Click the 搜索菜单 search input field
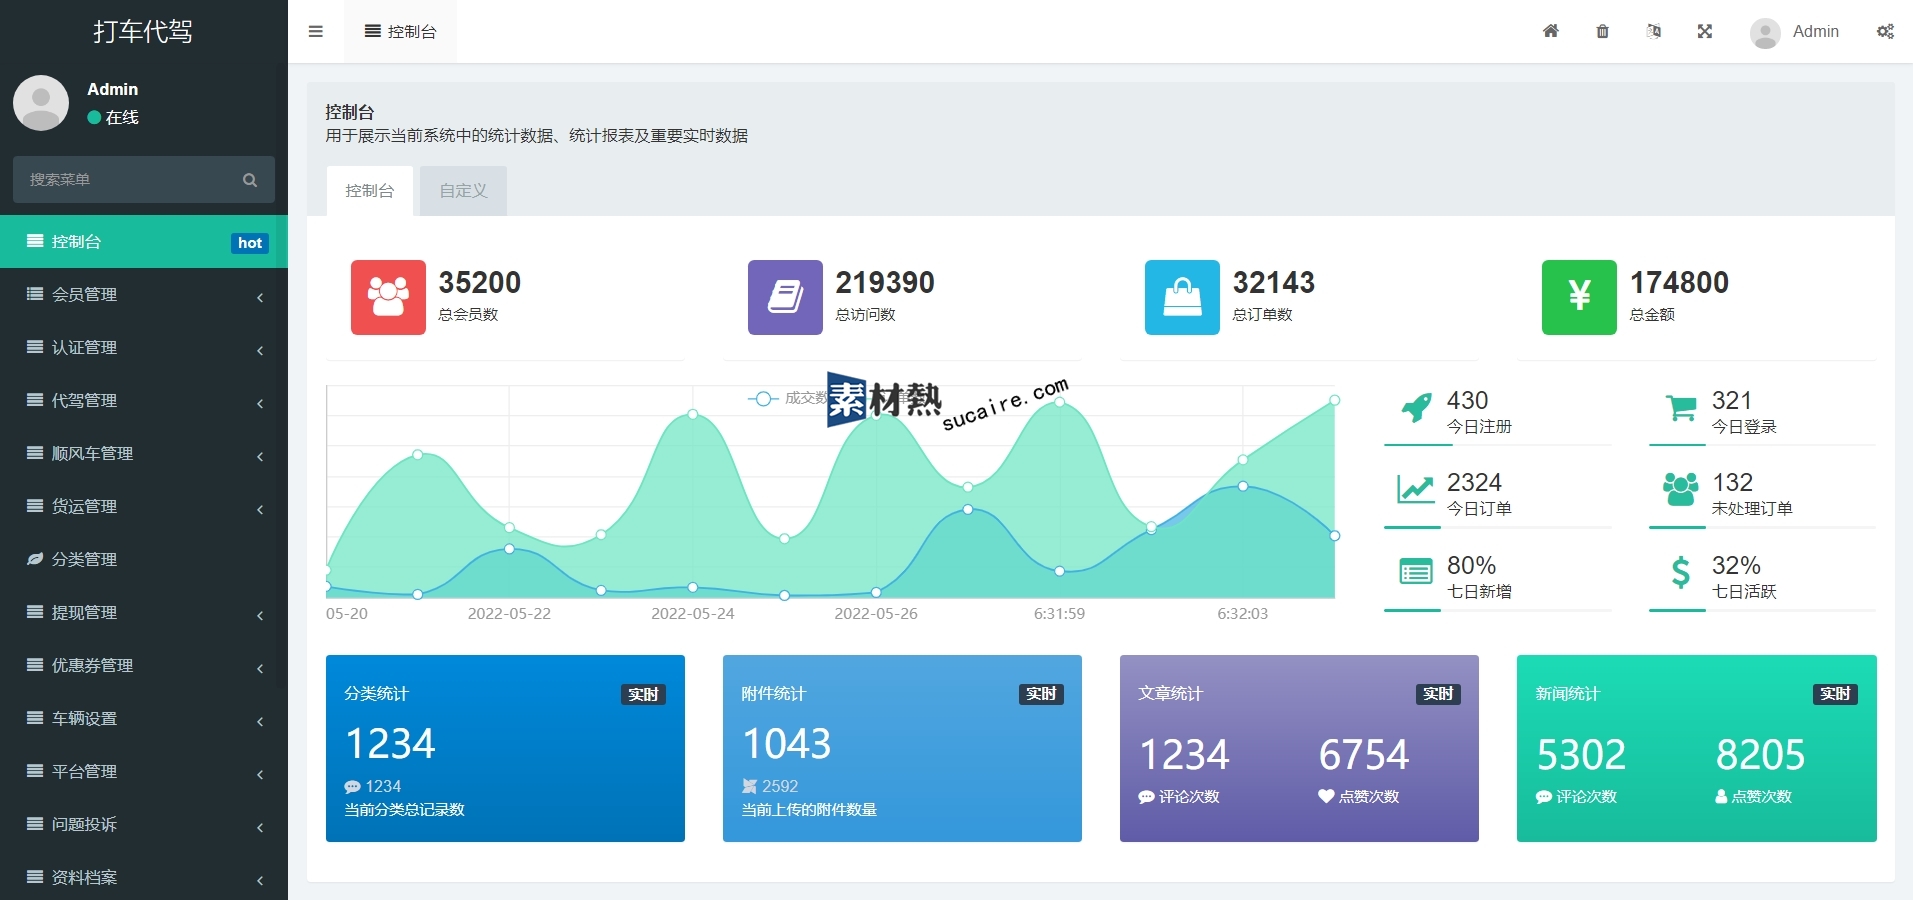 coord(125,180)
